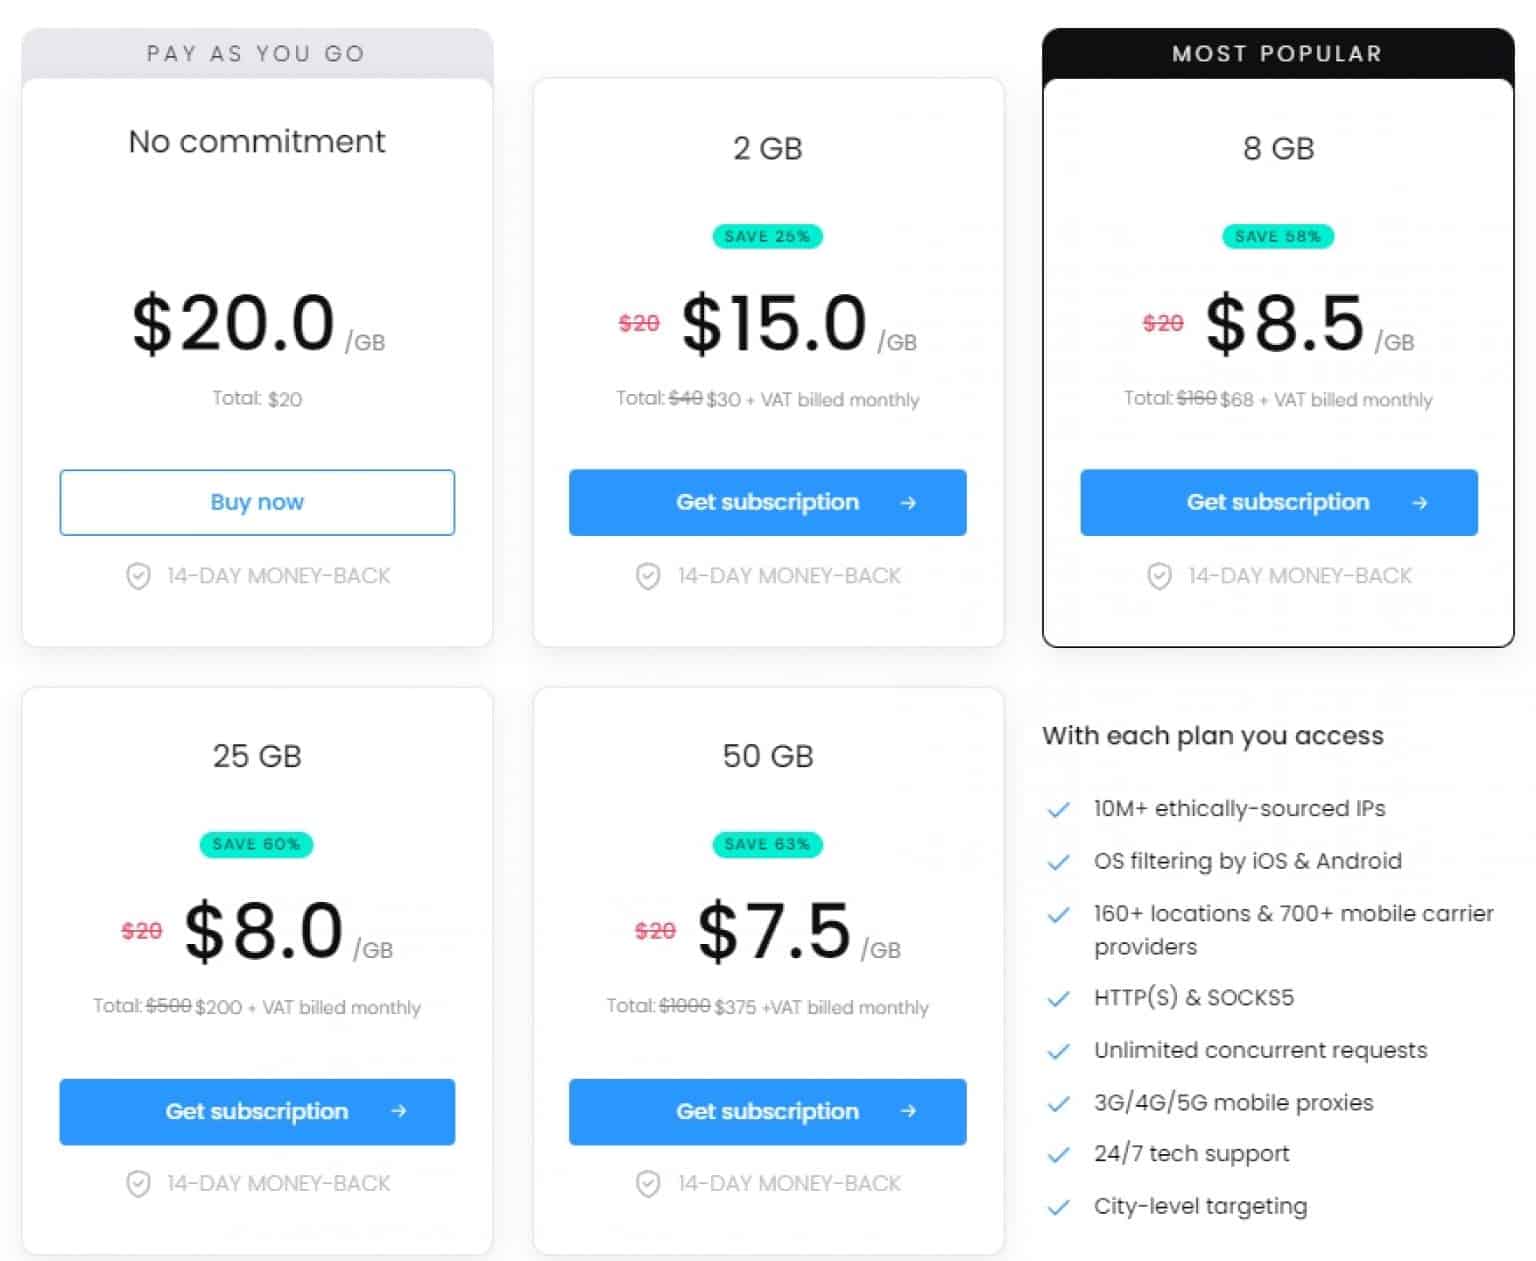Image resolution: width=1536 pixels, height=1261 pixels.
Task: Click the shield icon under Buy now
Action: point(139,576)
